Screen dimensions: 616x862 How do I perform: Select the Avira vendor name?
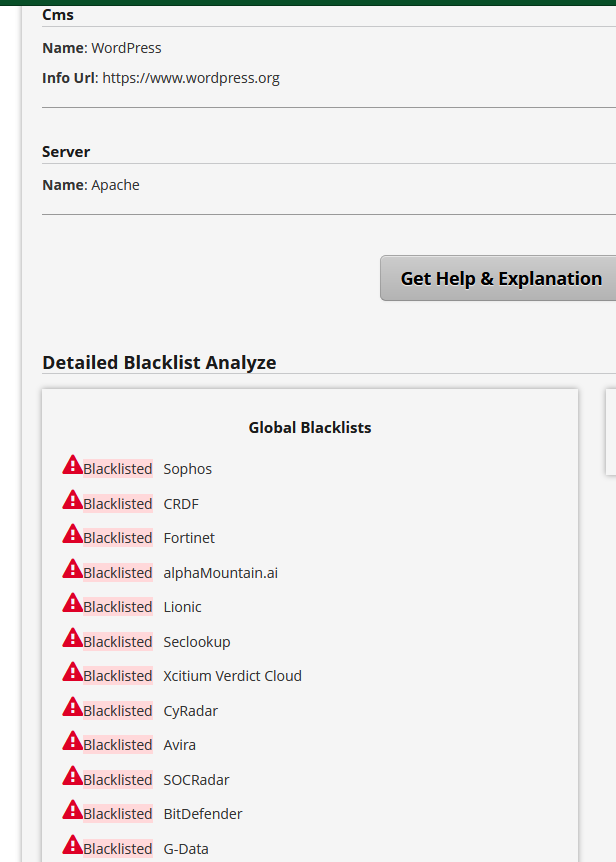pos(180,745)
